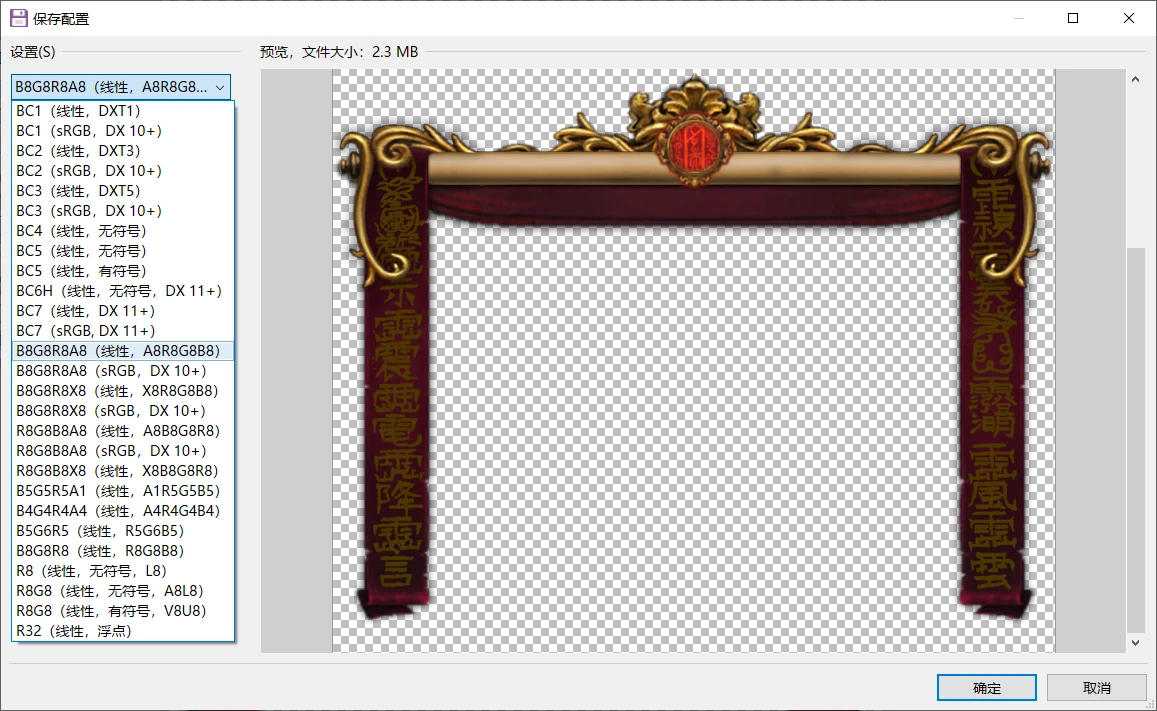Choose BC5 (线性, 有符号) format
Viewport: 1157px width, 711px height.
point(123,271)
